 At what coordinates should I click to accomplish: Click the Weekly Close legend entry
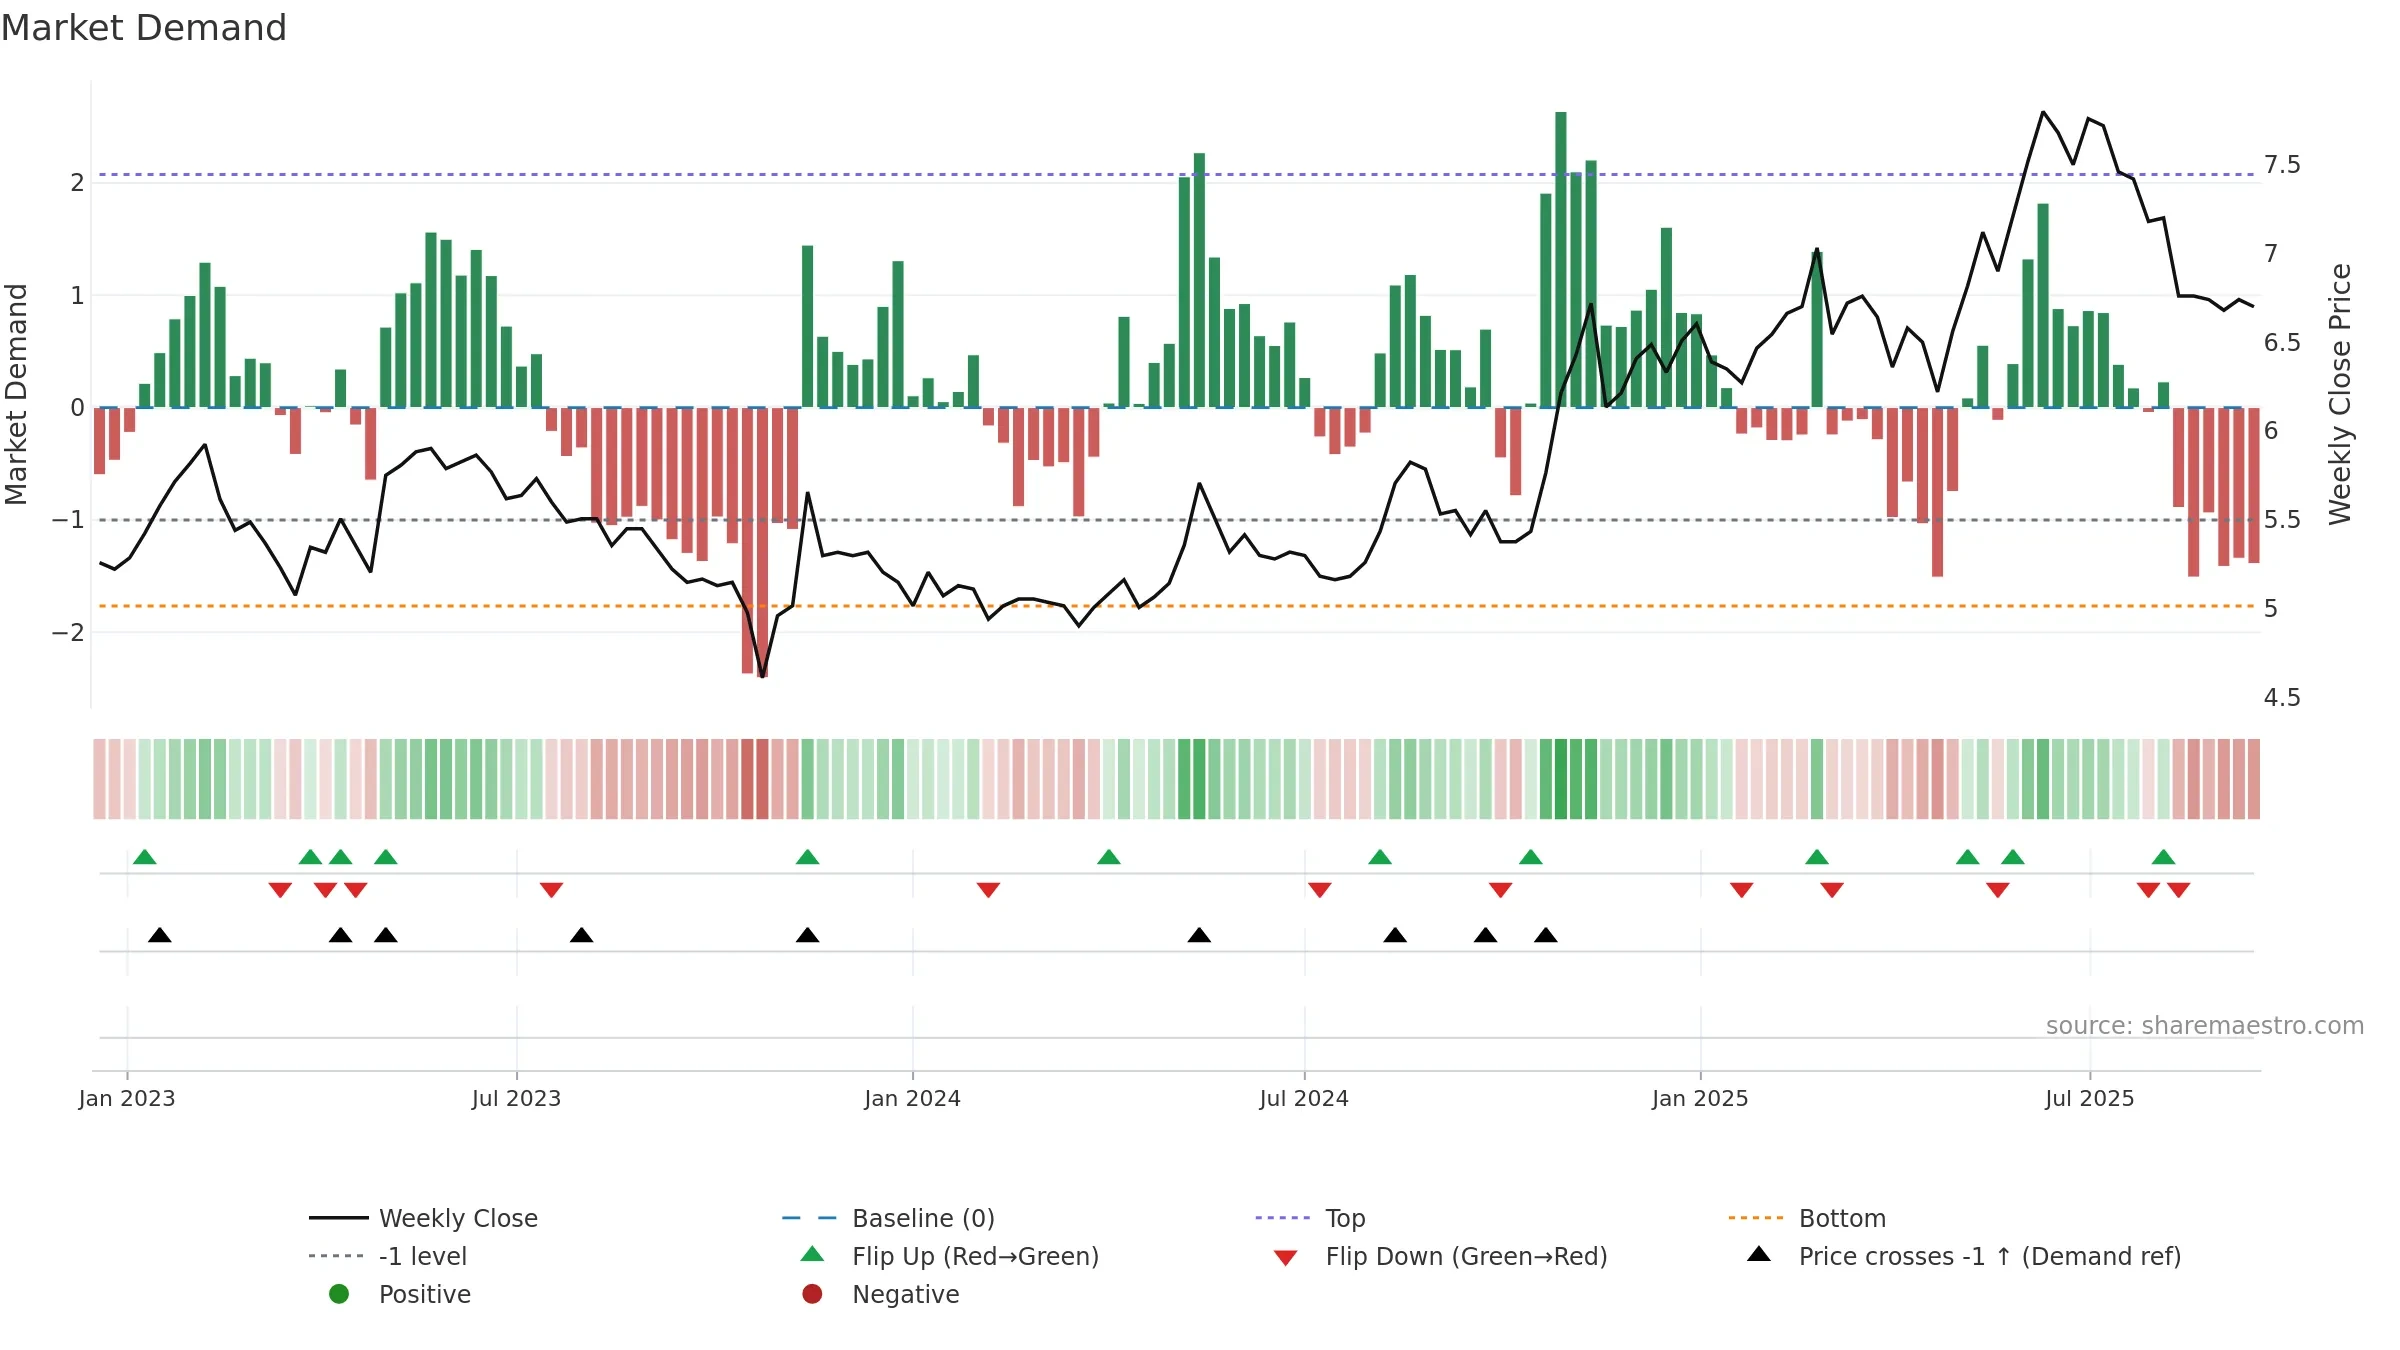pos(424,1218)
